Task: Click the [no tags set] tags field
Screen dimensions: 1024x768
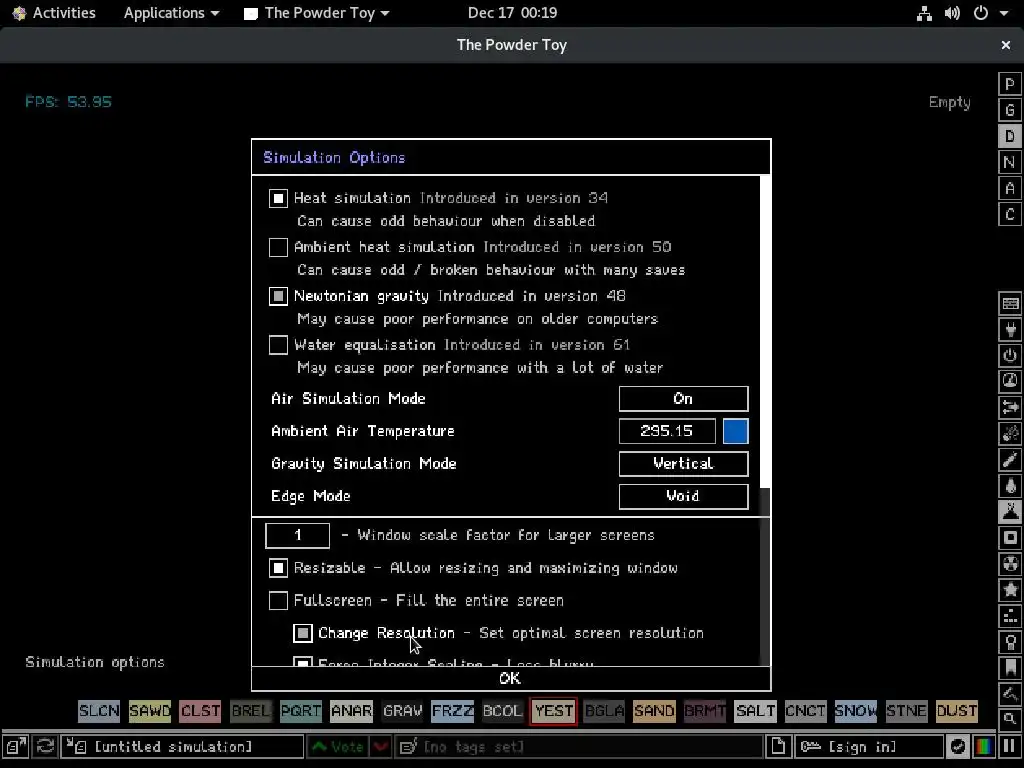Action: pos(579,746)
